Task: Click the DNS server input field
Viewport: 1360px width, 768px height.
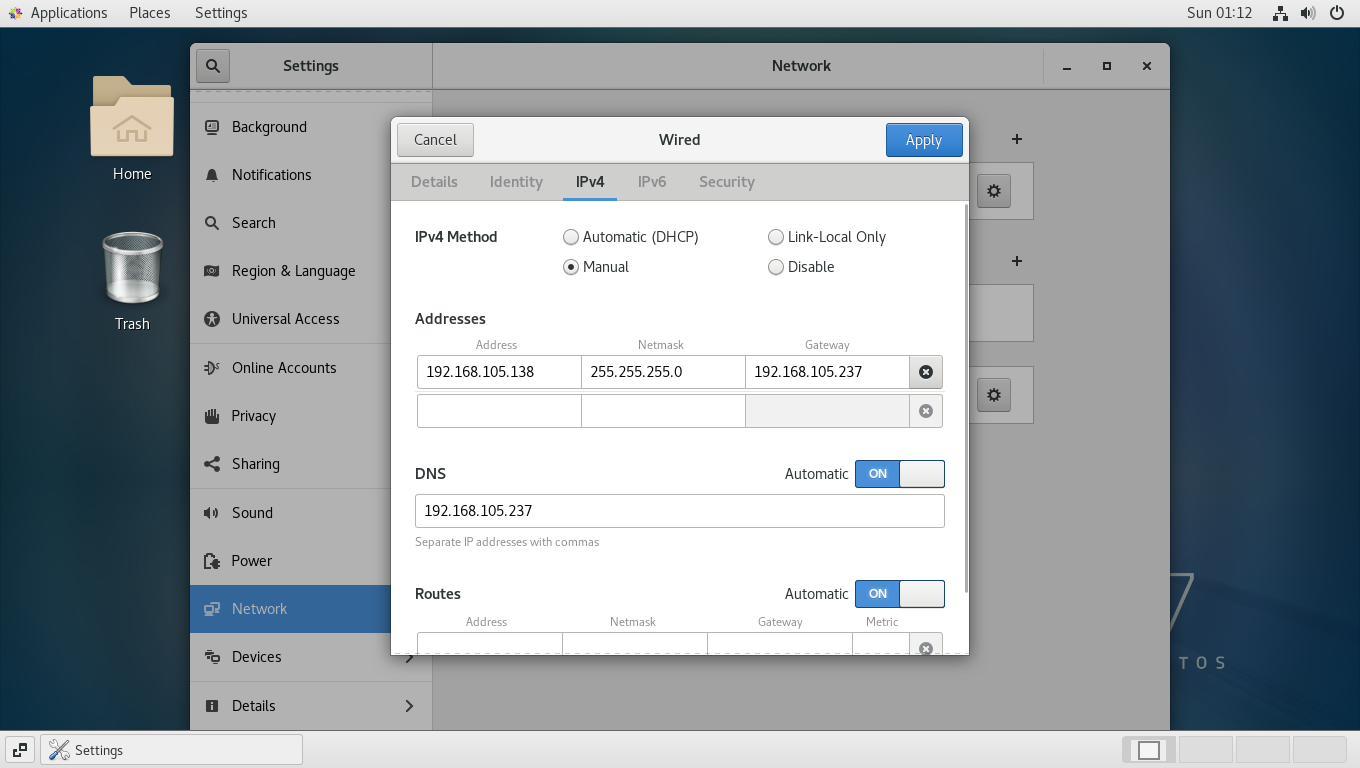Action: tap(679, 511)
